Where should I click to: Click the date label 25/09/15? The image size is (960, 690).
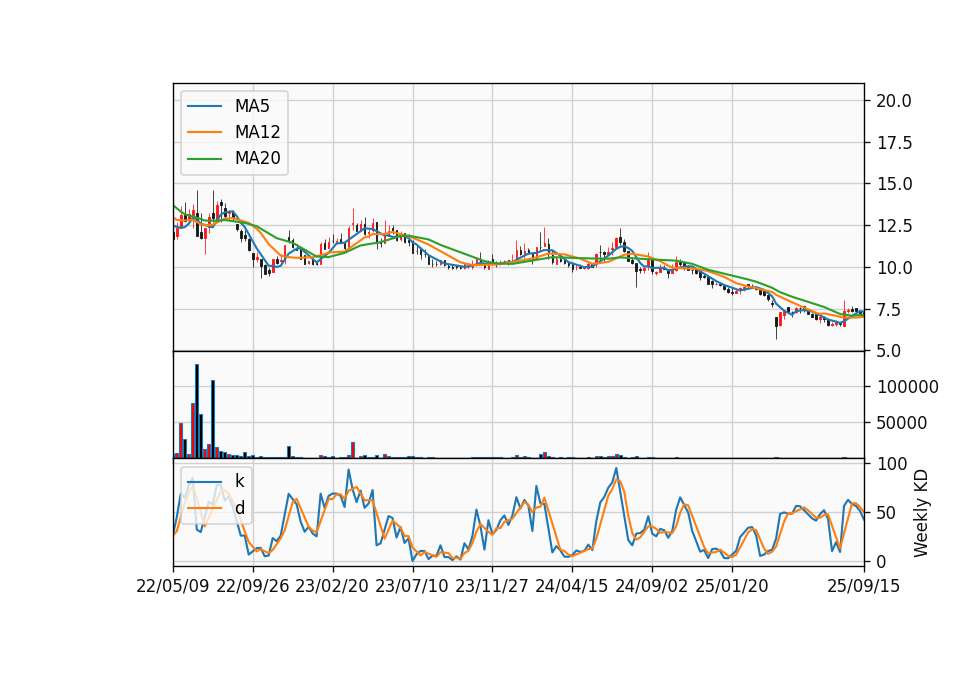pyautogui.click(x=864, y=586)
